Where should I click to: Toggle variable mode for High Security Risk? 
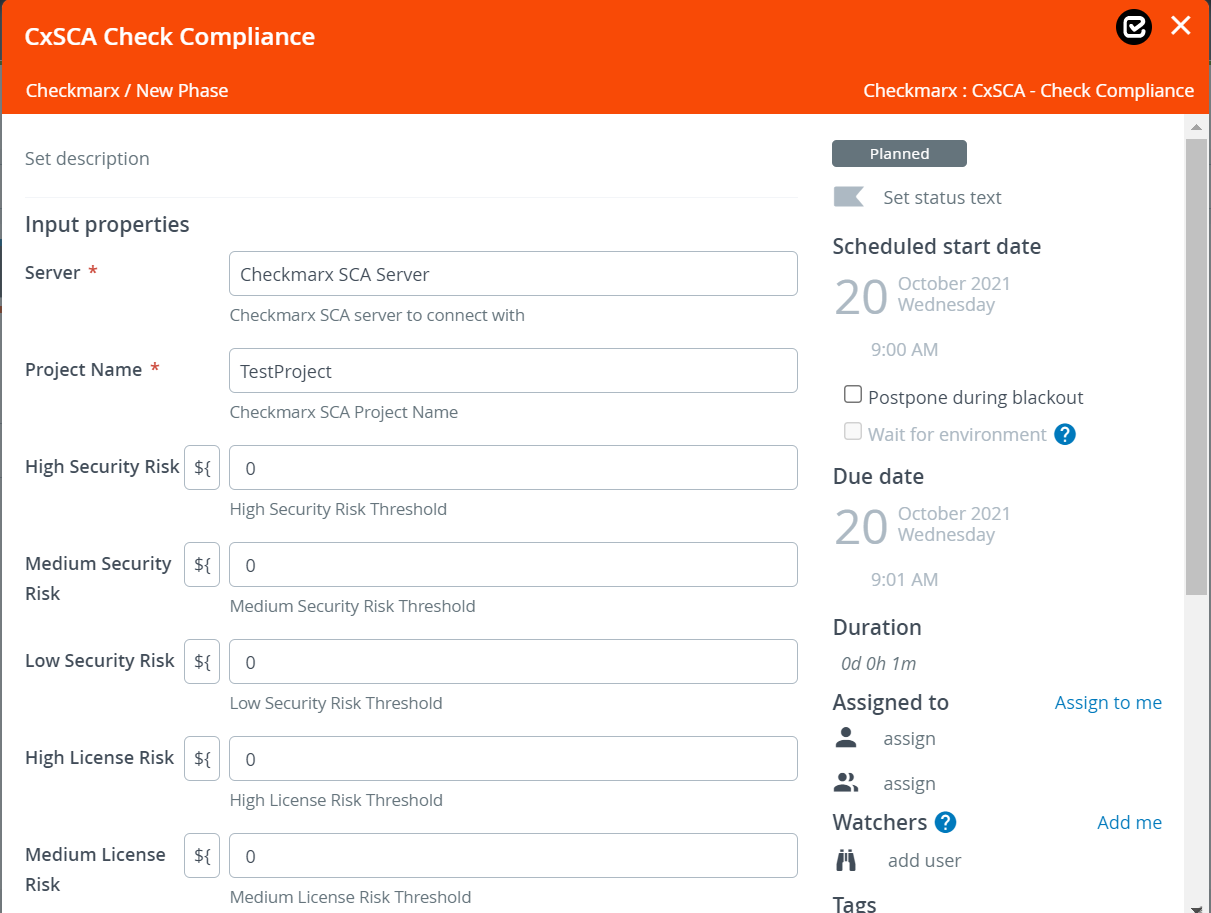point(202,468)
